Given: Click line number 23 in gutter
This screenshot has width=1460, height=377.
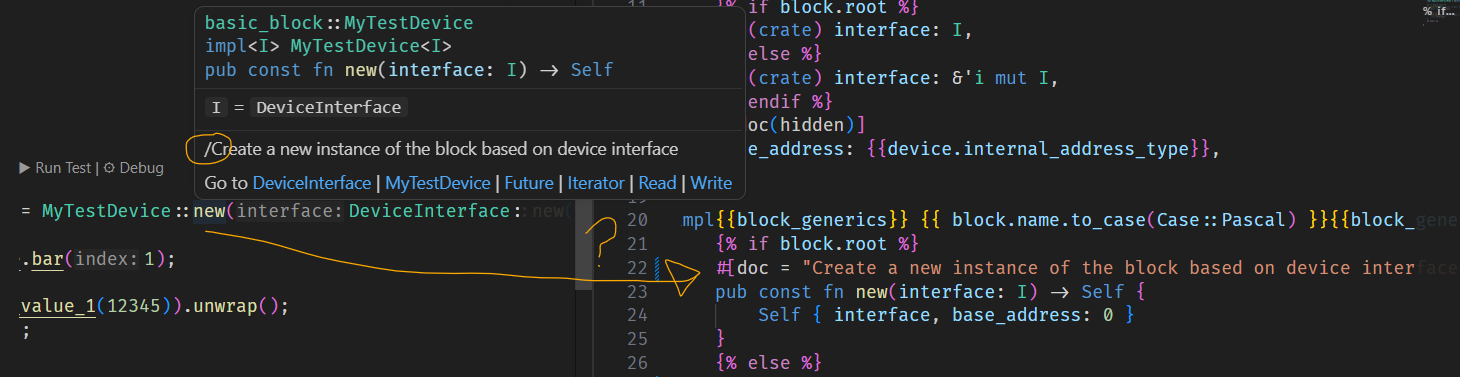Looking at the screenshot, I should [x=637, y=291].
